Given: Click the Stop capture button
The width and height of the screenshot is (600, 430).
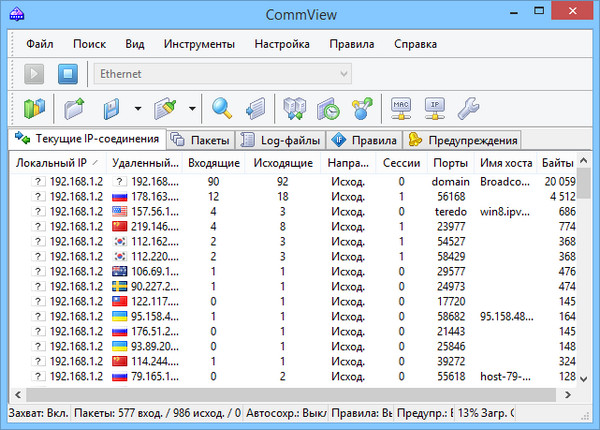Looking at the screenshot, I should tap(67, 74).
